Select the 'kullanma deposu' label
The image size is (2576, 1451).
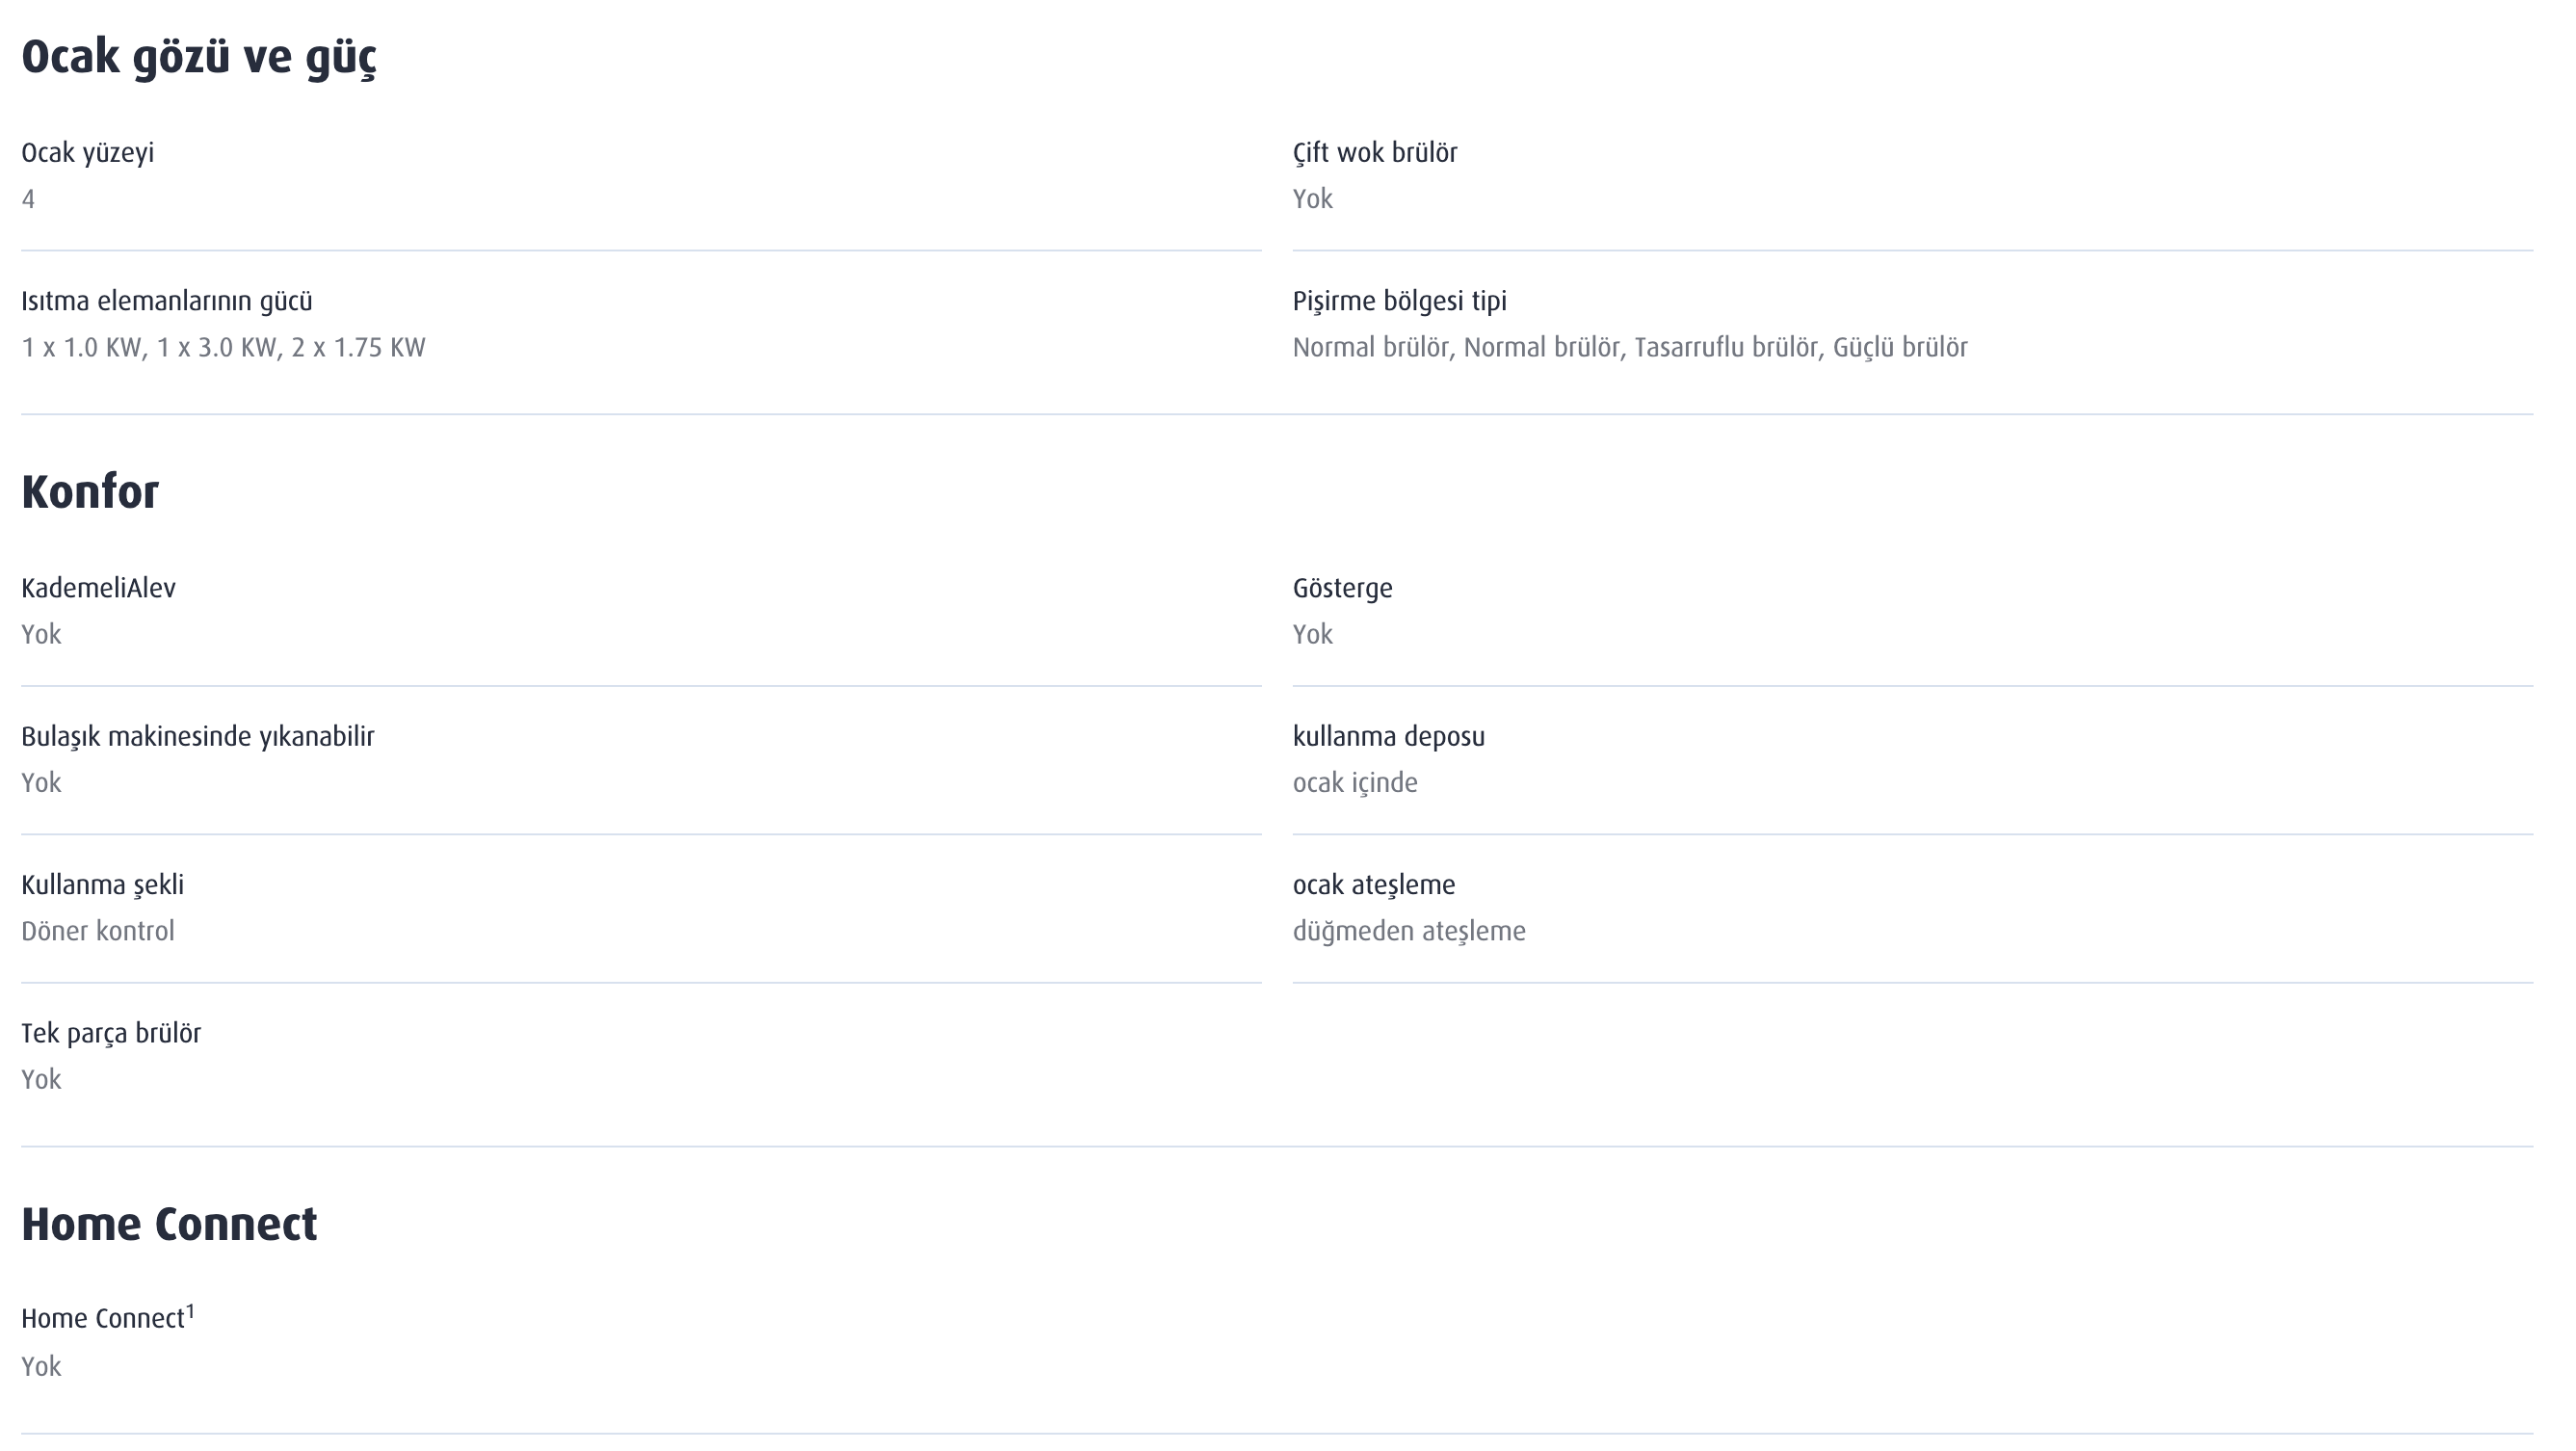coord(1388,737)
